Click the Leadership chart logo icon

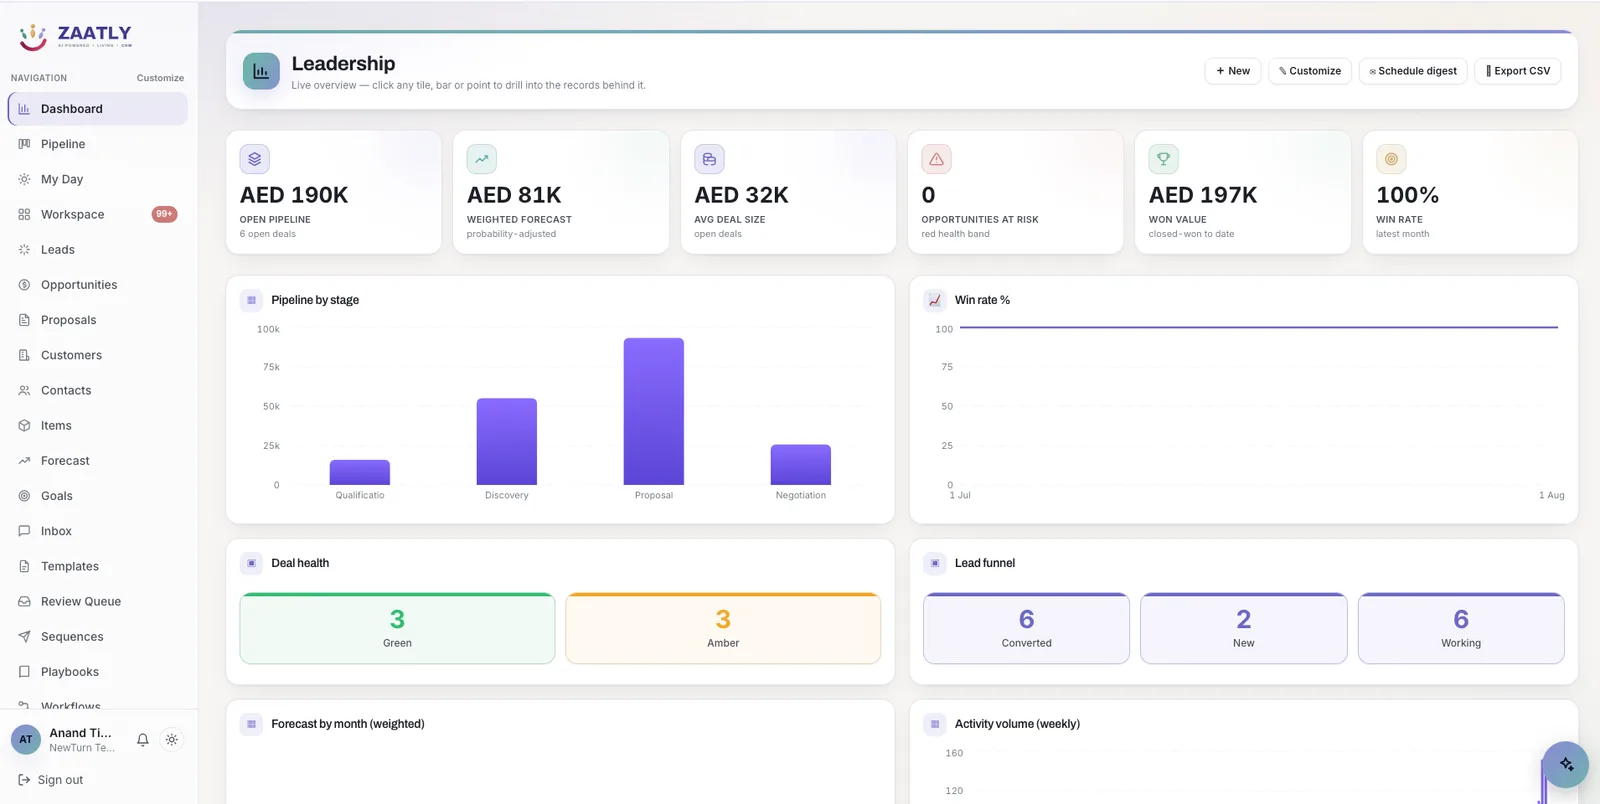click(x=261, y=71)
